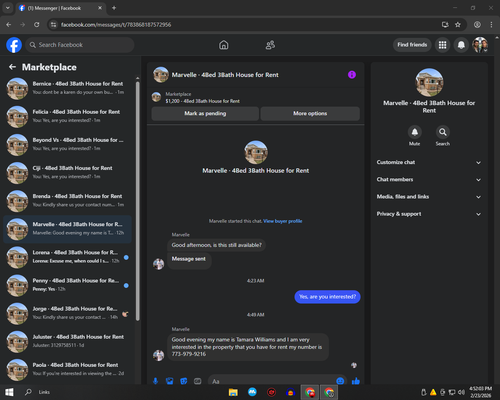Open Chrome's three-dot menu

click(x=491, y=25)
